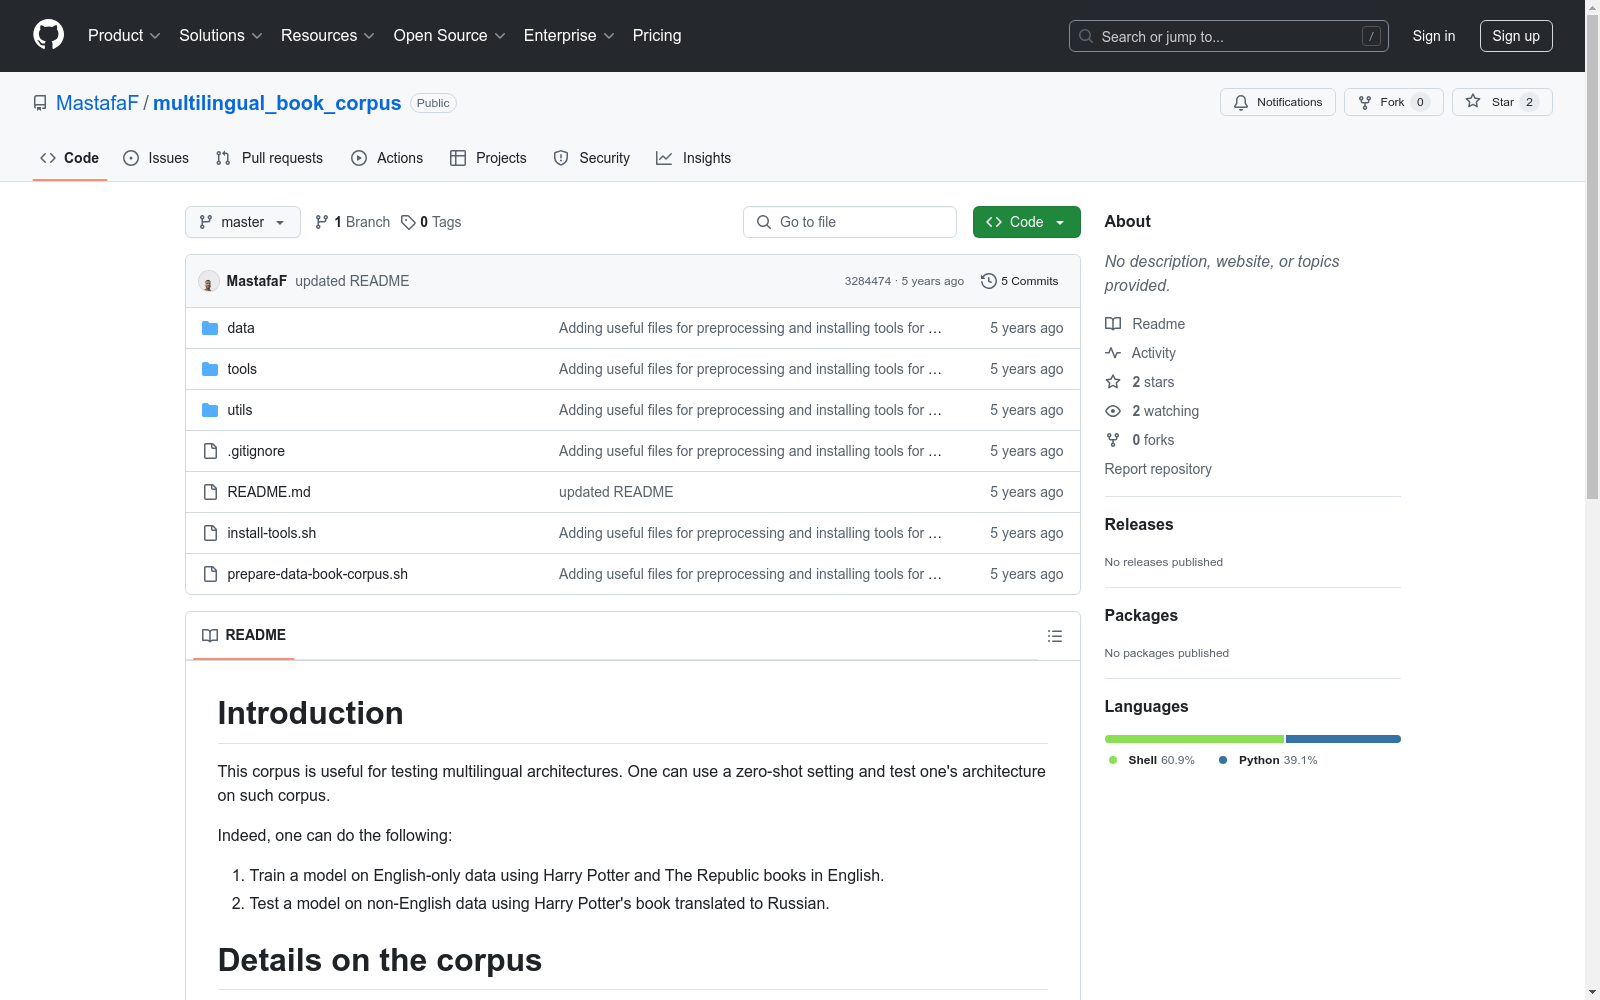The image size is (1600, 1000).
Task: Click the bell icon in Notifications
Action: (x=1241, y=102)
